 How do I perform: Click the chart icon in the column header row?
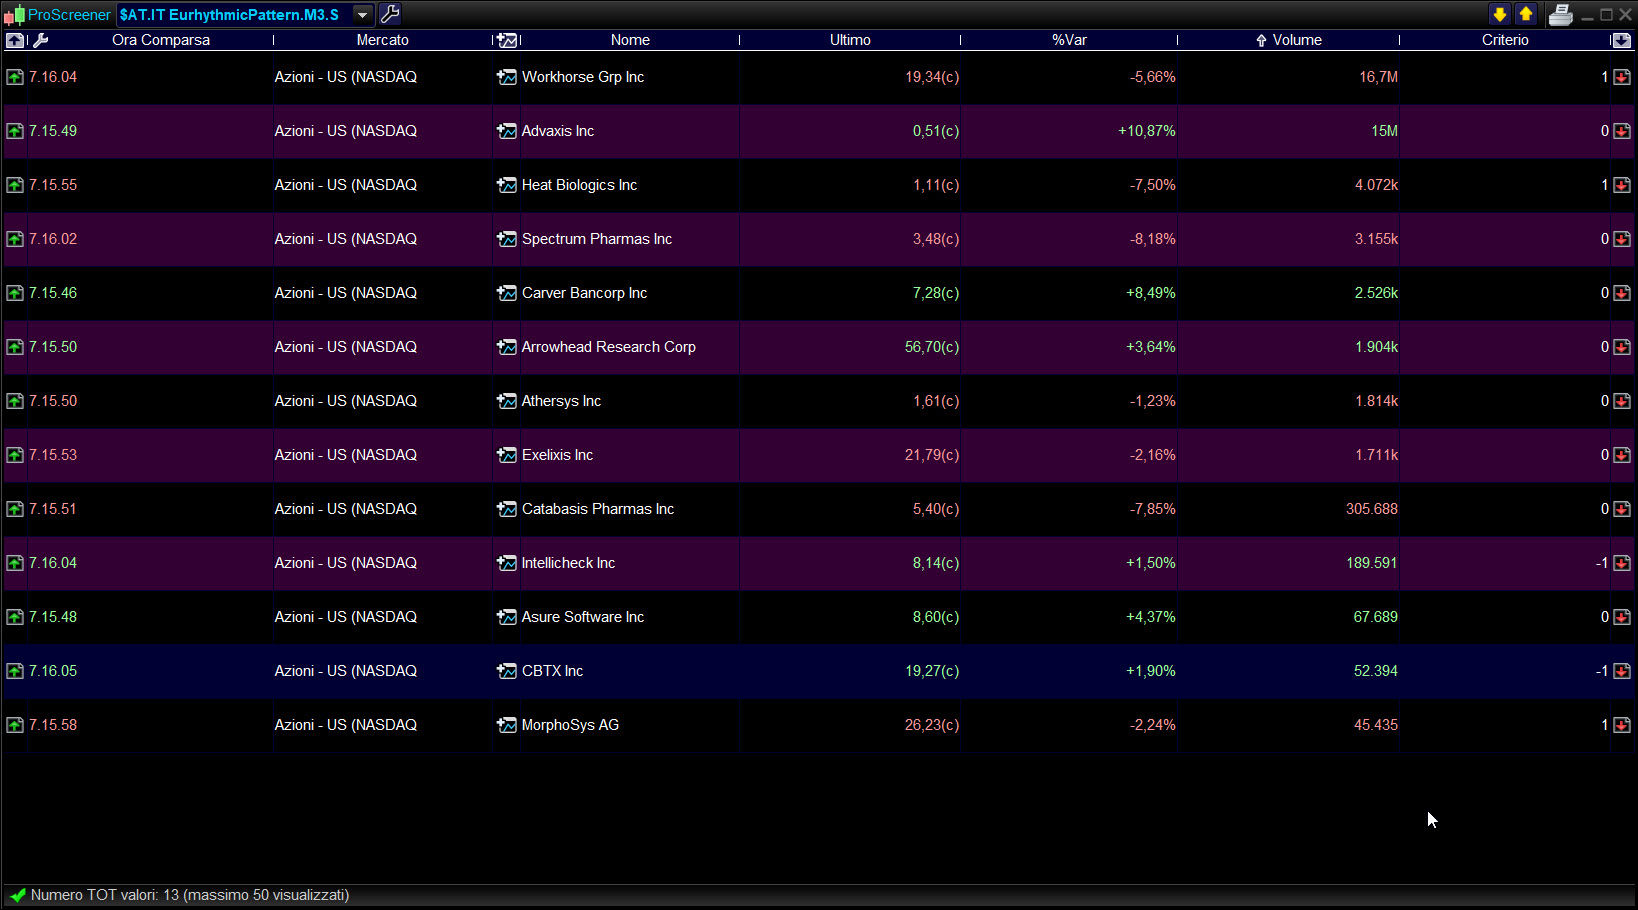click(507, 40)
